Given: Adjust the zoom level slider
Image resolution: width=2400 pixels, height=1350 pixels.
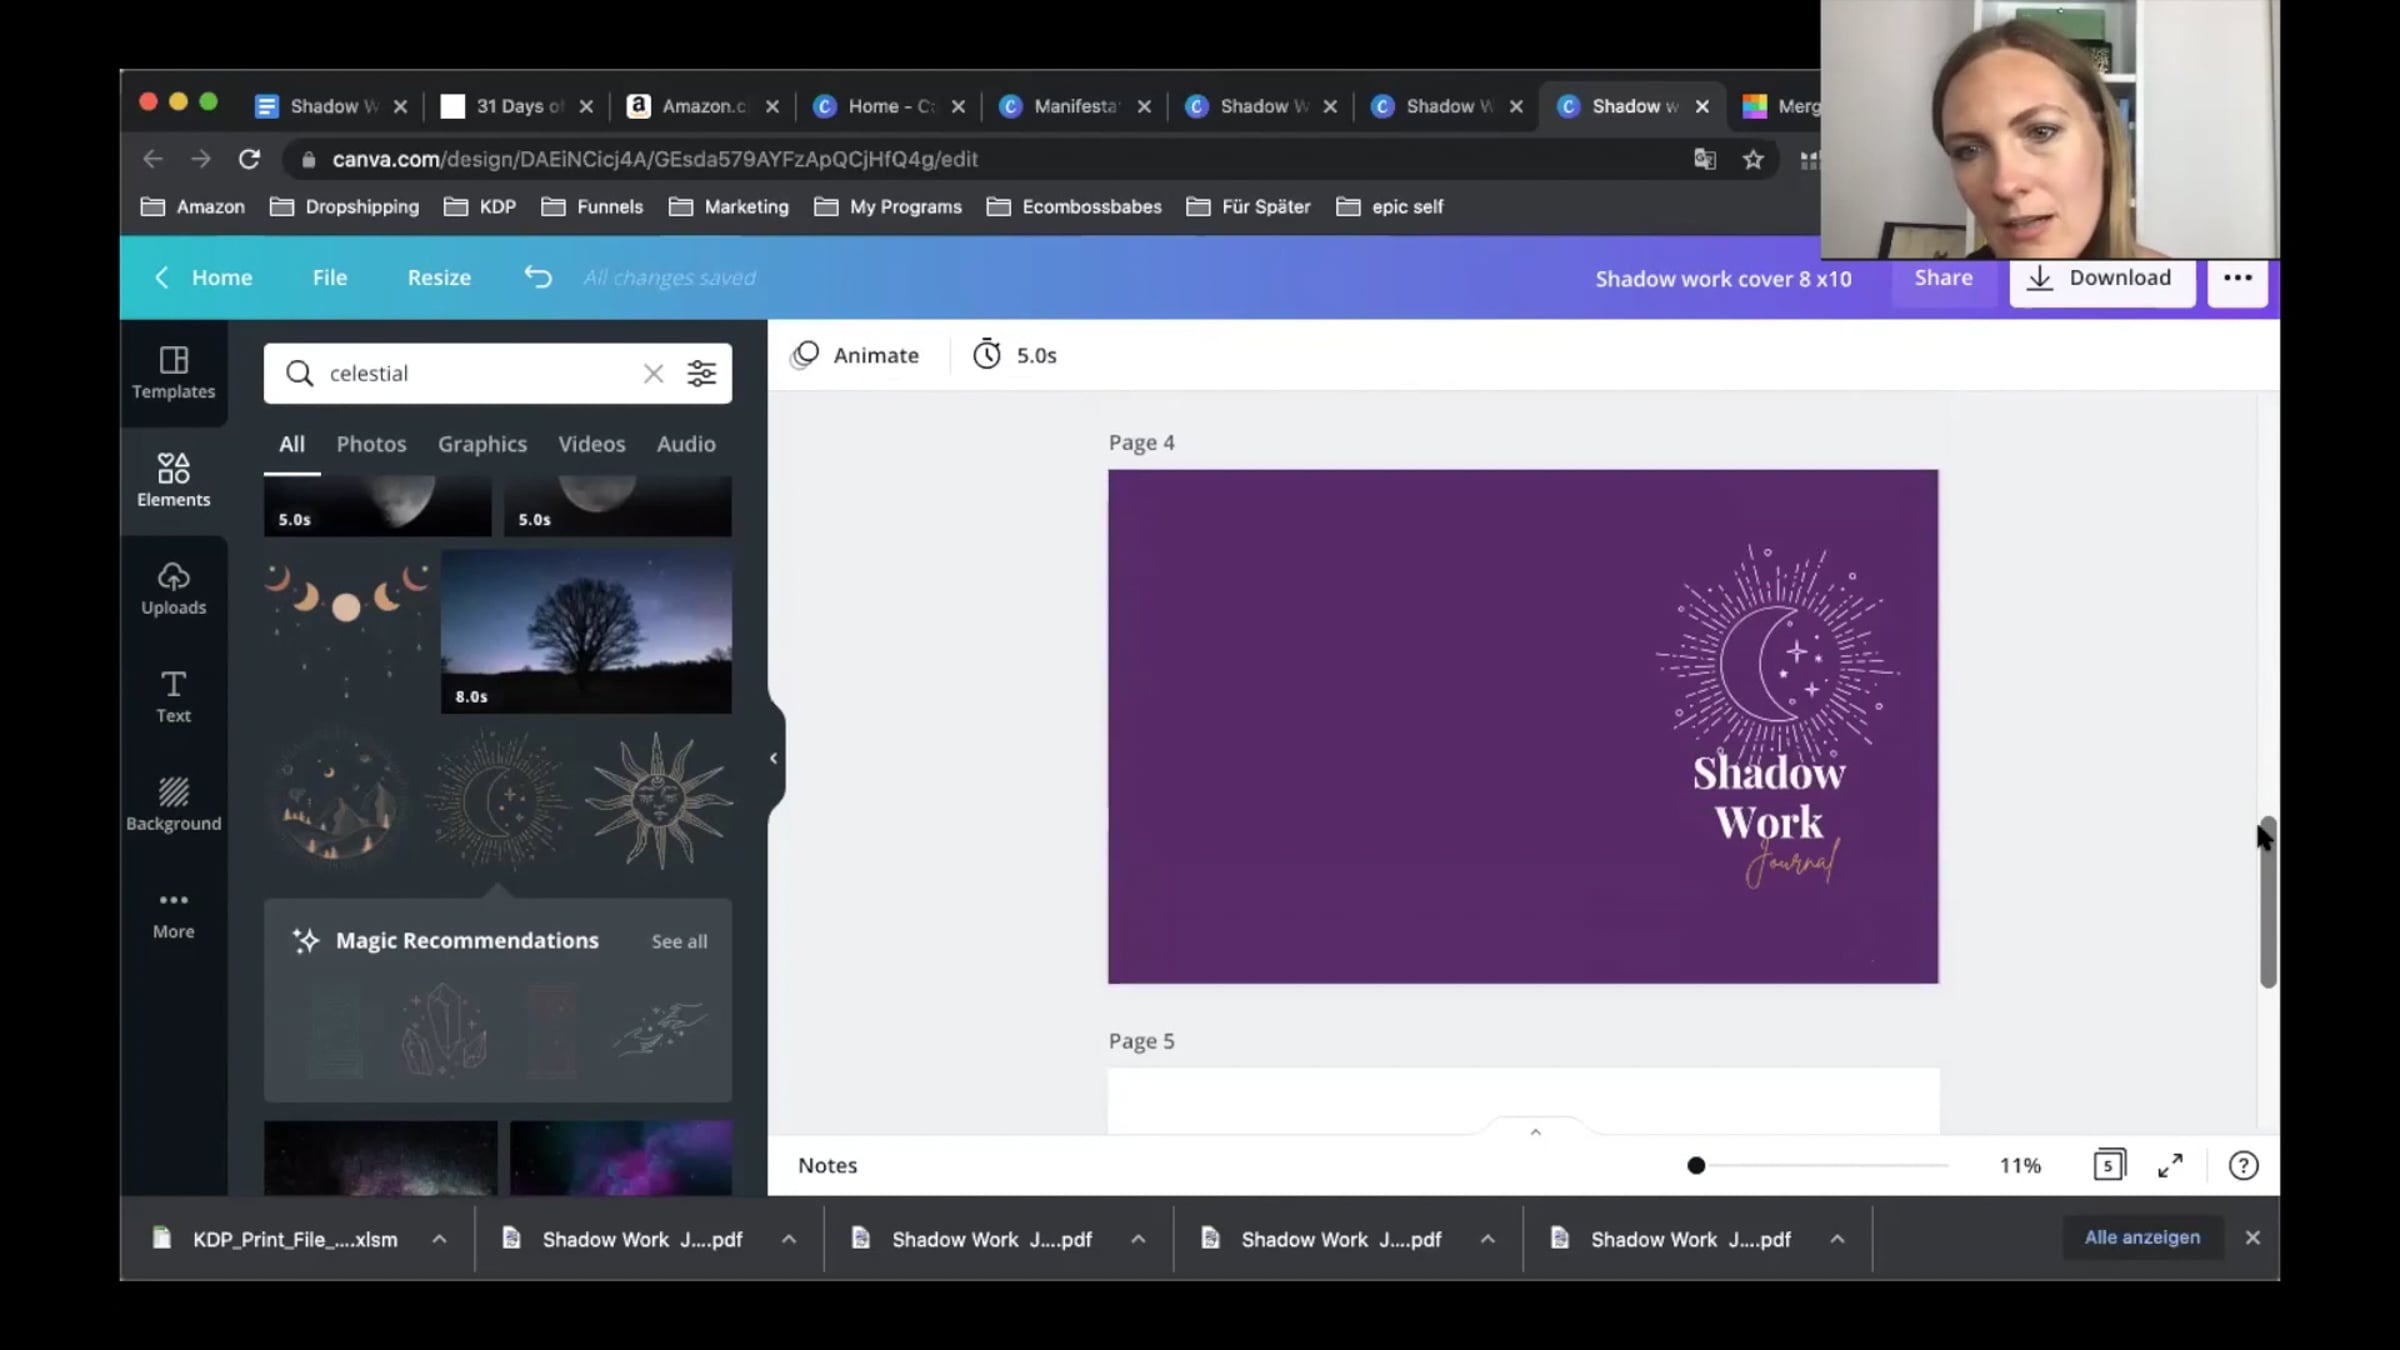Looking at the screenshot, I should 1696,1165.
